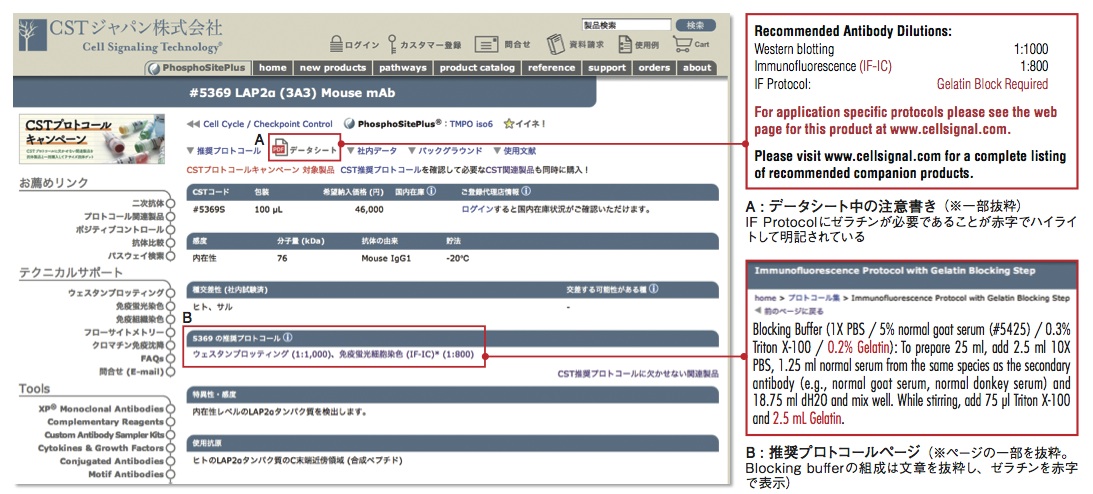Open the orders tab

654,68
